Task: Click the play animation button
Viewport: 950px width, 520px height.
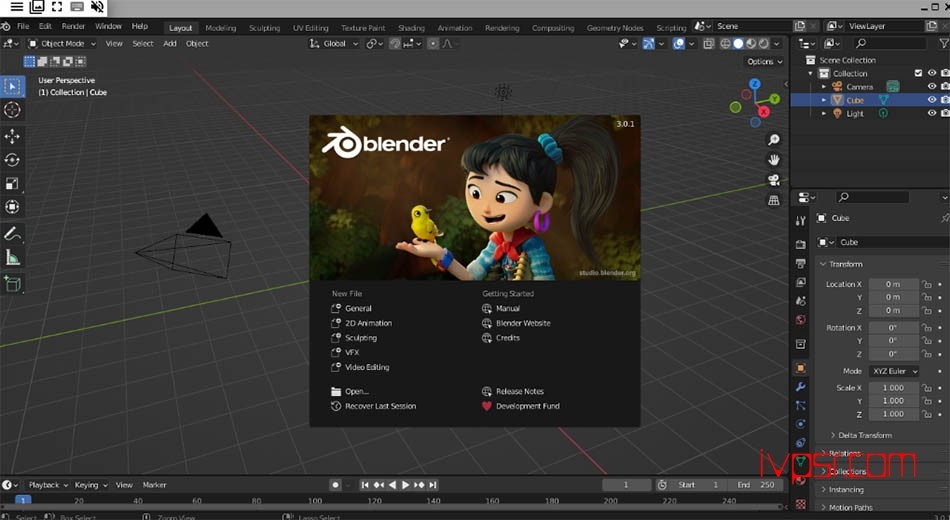Action: coord(405,485)
